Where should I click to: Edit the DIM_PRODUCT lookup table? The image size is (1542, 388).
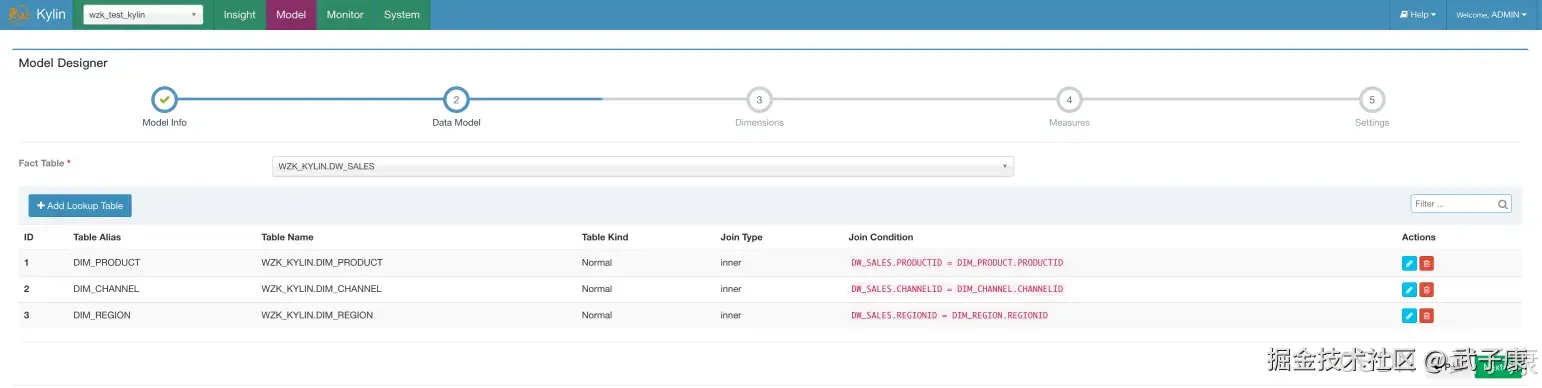1409,263
